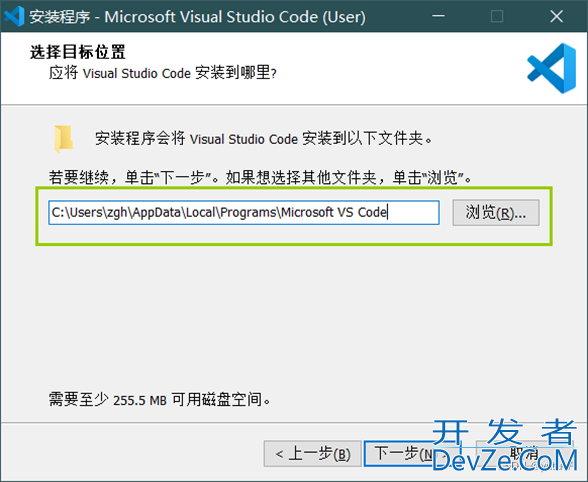
Task: Go back with 上一步(B) button
Action: pos(313,454)
